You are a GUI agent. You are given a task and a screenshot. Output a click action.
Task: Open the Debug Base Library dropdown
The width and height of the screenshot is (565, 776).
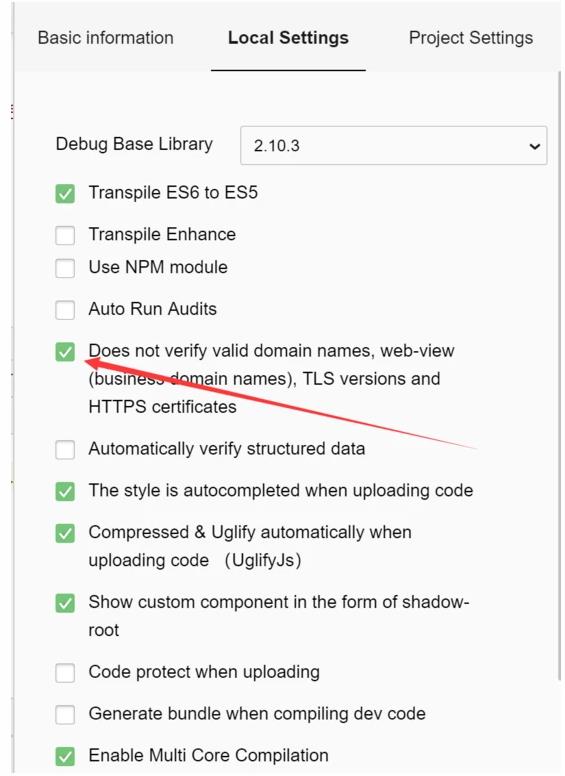(393, 146)
